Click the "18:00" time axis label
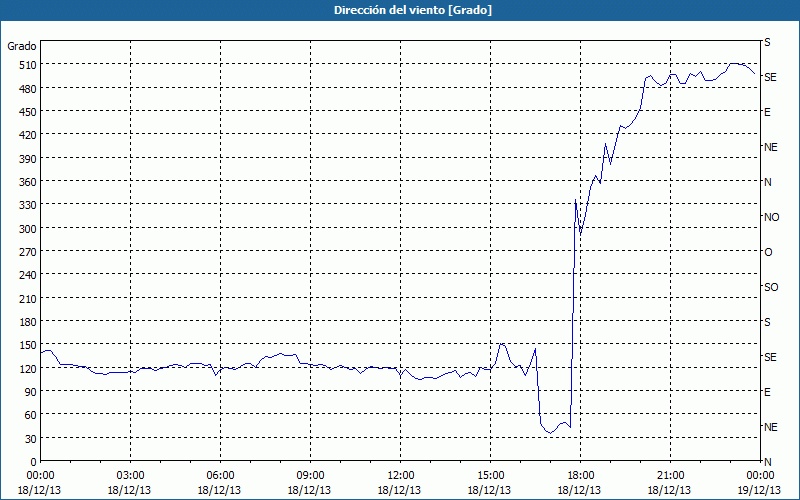 click(x=581, y=476)
